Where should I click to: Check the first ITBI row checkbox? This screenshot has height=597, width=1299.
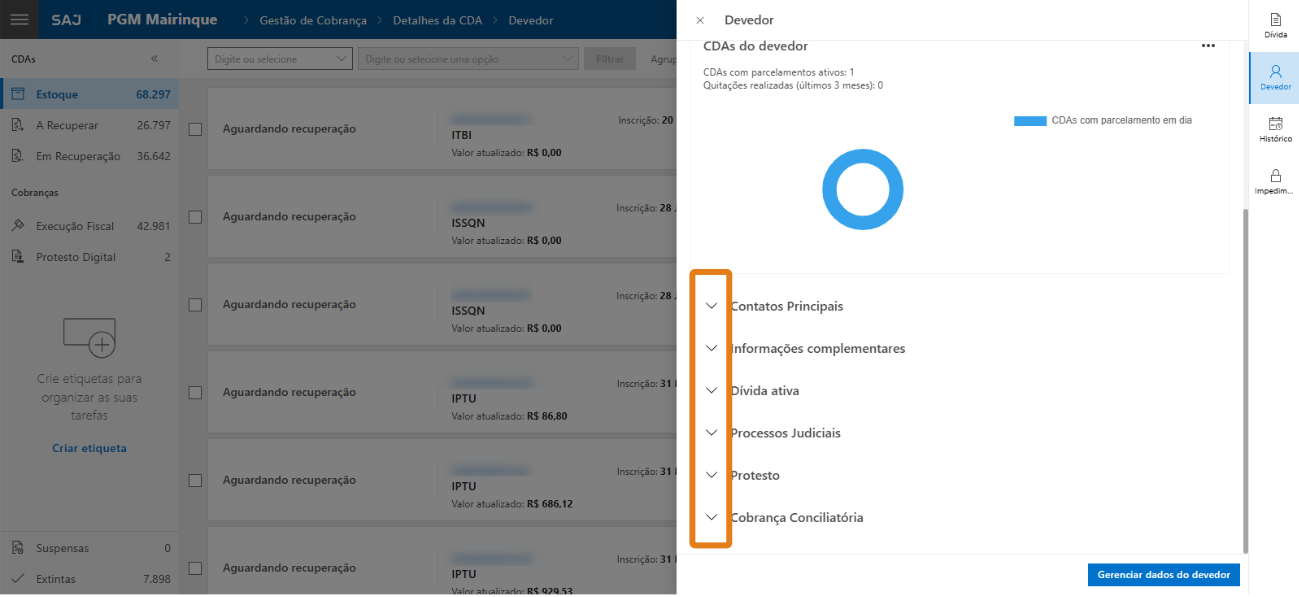point(196,129)
